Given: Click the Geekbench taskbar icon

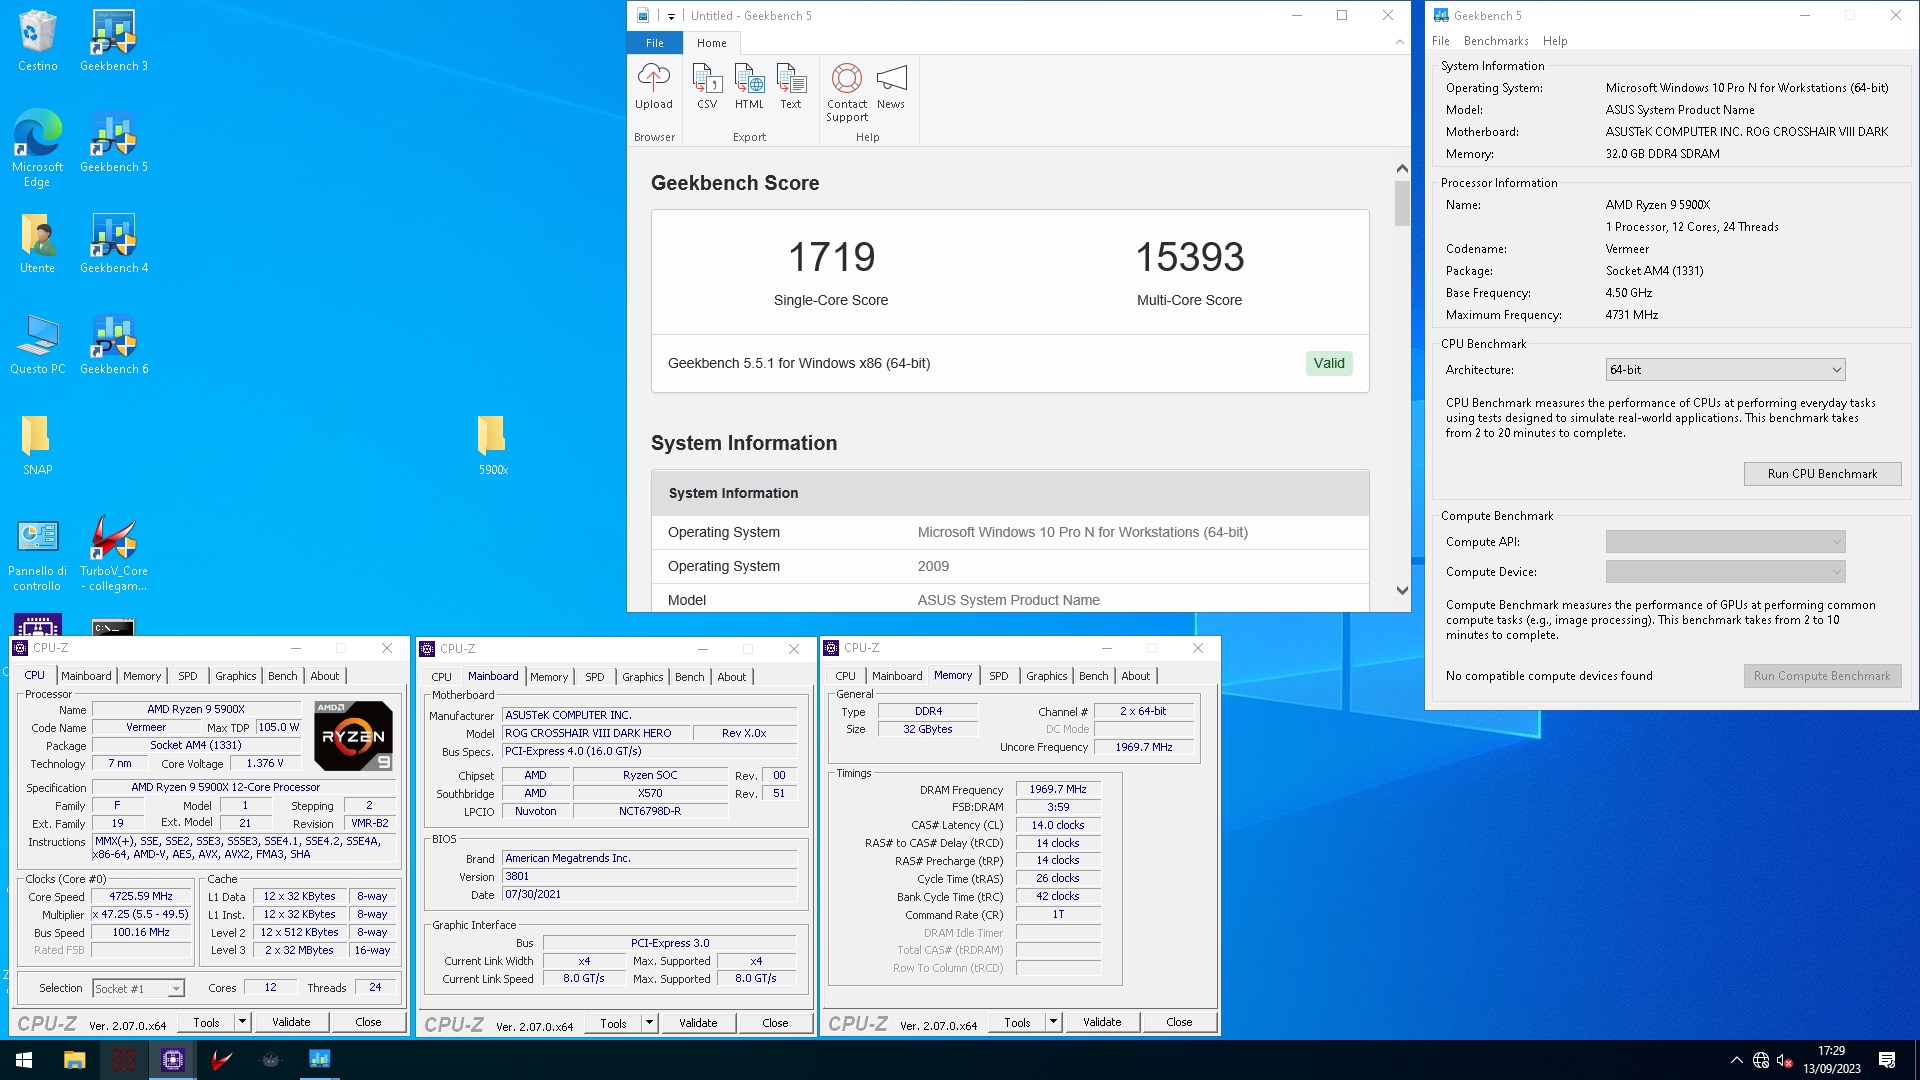Looking at the screenshot, I should tap(320, 1060).
